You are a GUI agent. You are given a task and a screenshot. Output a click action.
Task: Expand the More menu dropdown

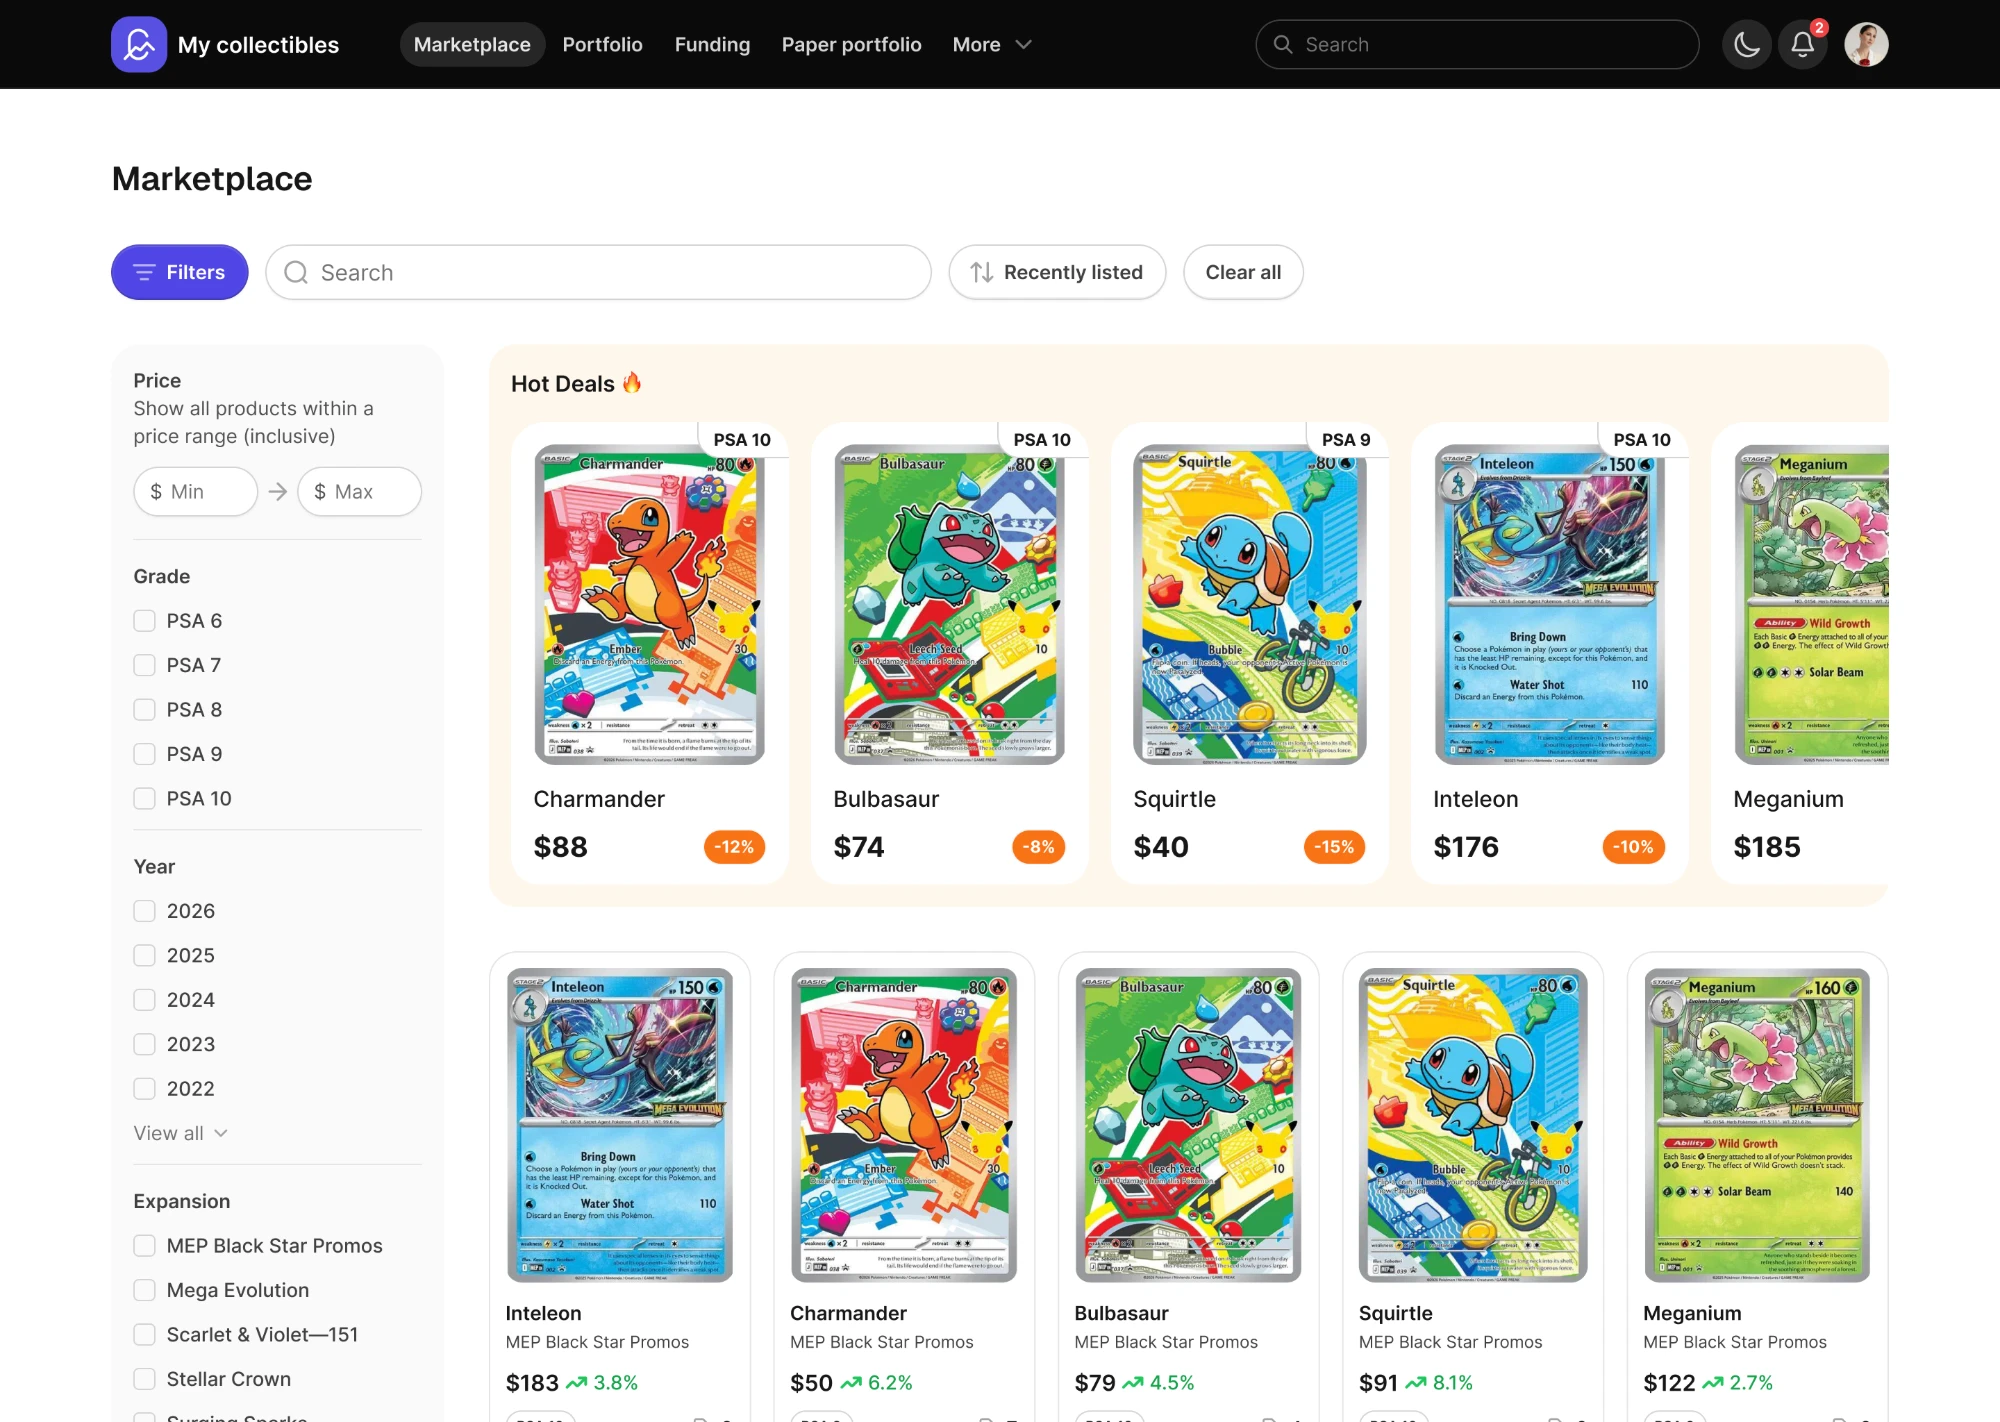pos(992,44)
